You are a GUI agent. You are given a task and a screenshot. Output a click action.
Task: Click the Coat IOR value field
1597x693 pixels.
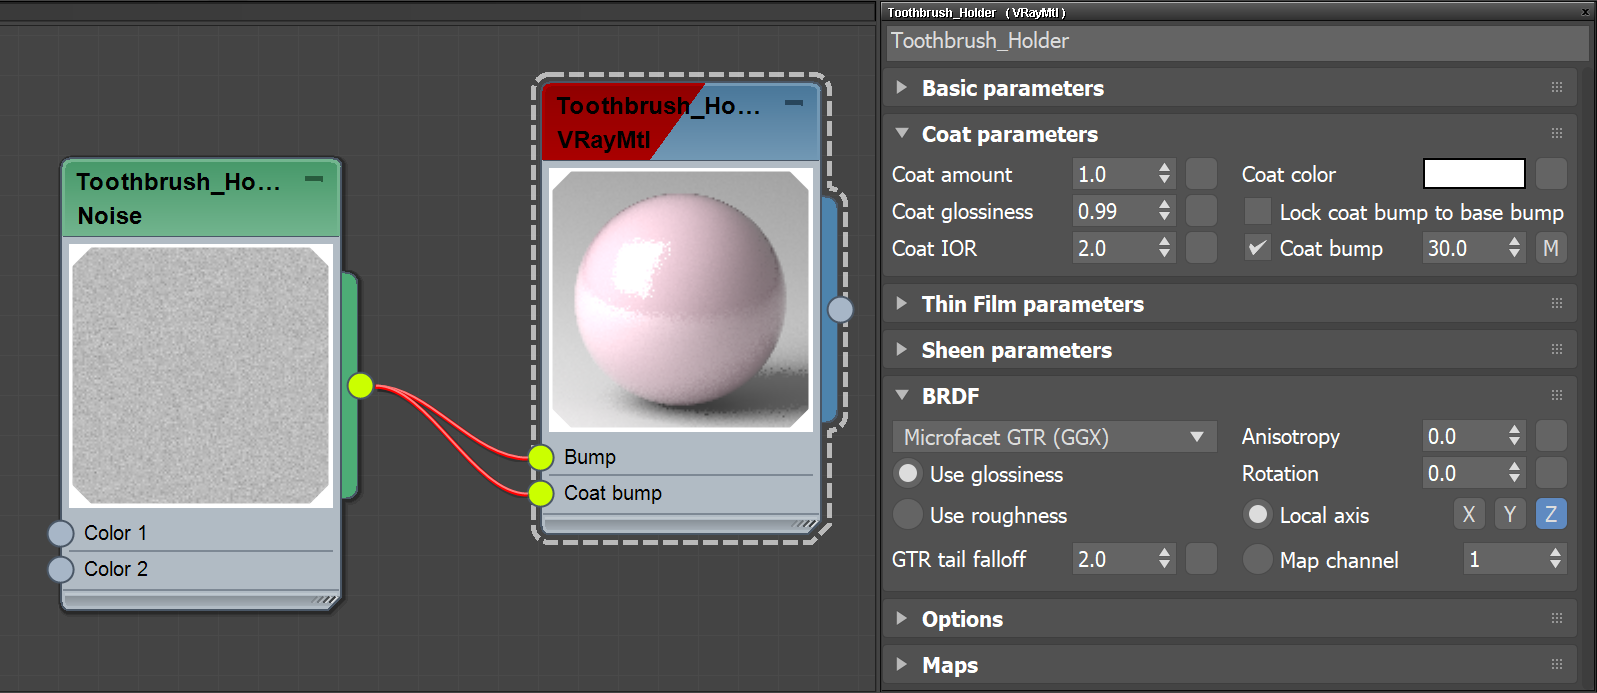coord(1113,248)
